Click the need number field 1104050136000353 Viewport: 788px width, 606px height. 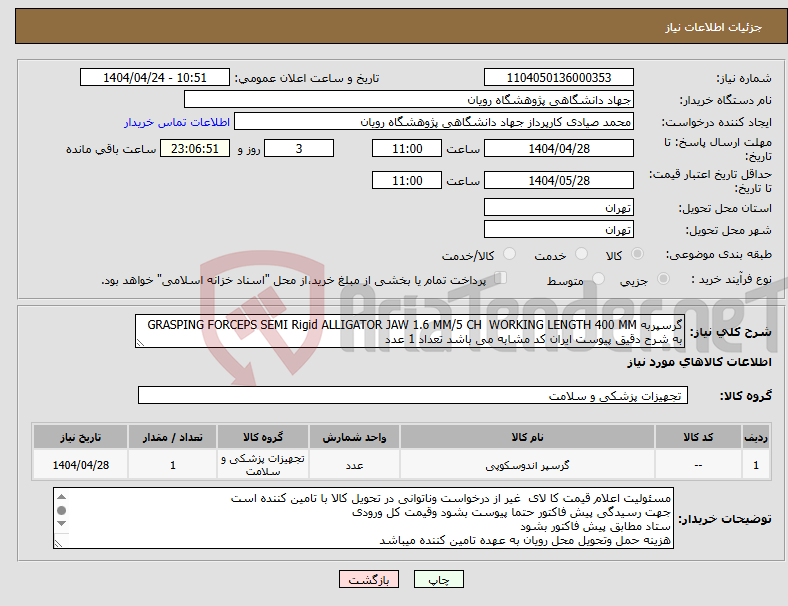[559, 77]
